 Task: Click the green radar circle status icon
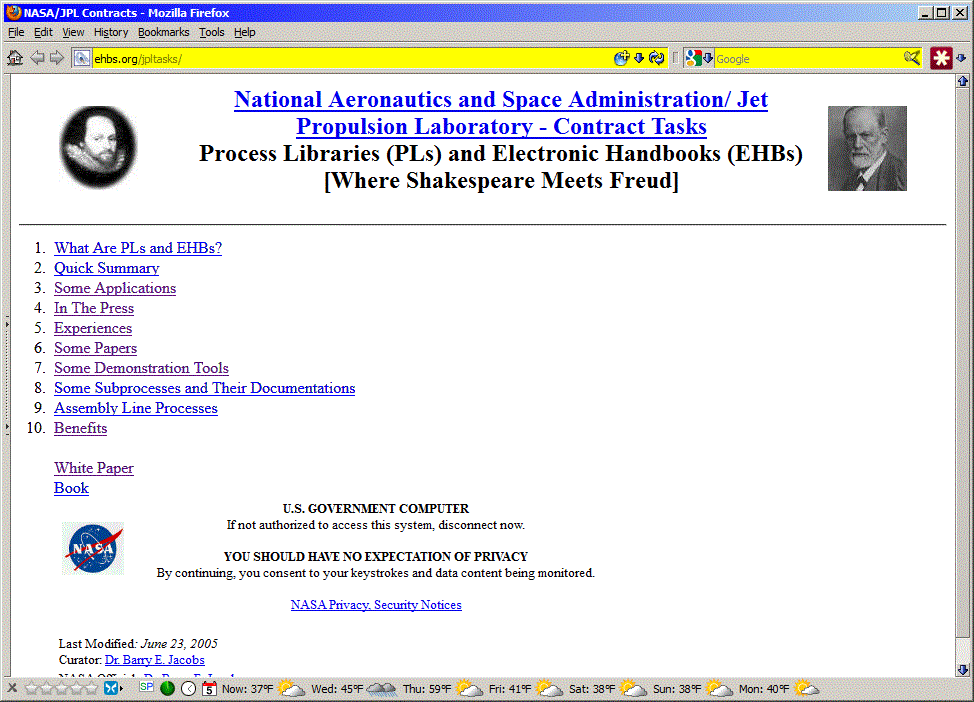click(x=167, y=688)
